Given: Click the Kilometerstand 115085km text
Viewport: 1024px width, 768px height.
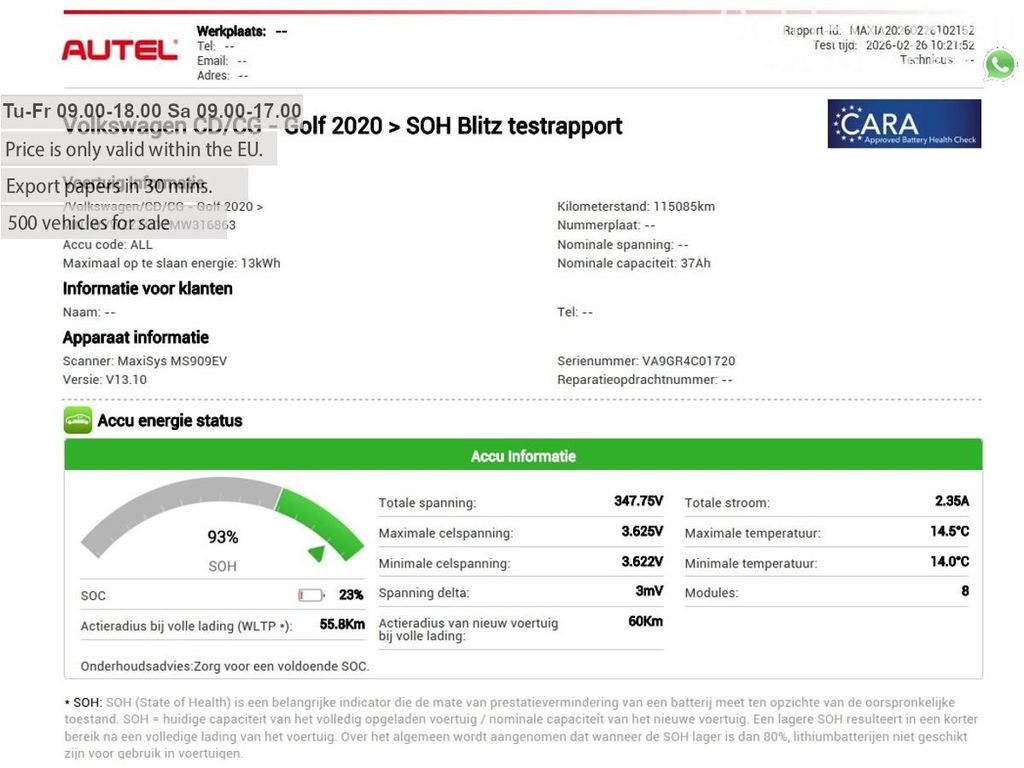Looking at the screenshot, I should [x=636, y=207].
